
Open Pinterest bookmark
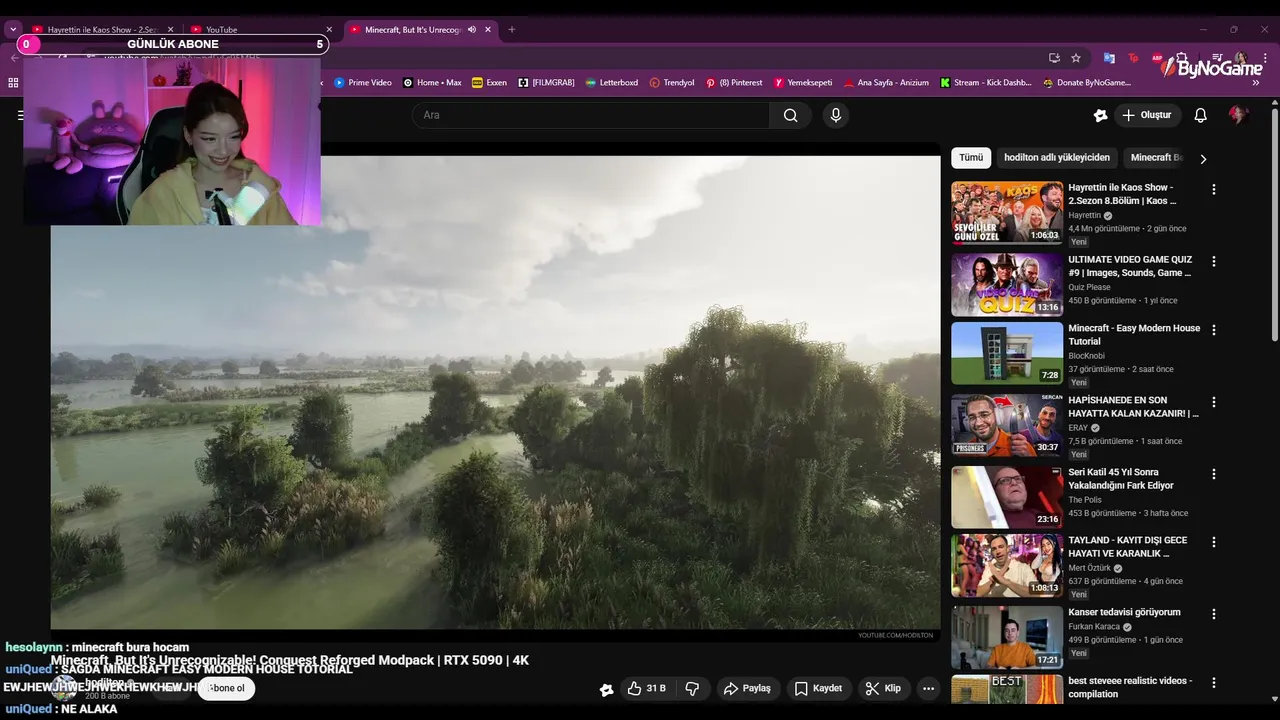(734, 83)
